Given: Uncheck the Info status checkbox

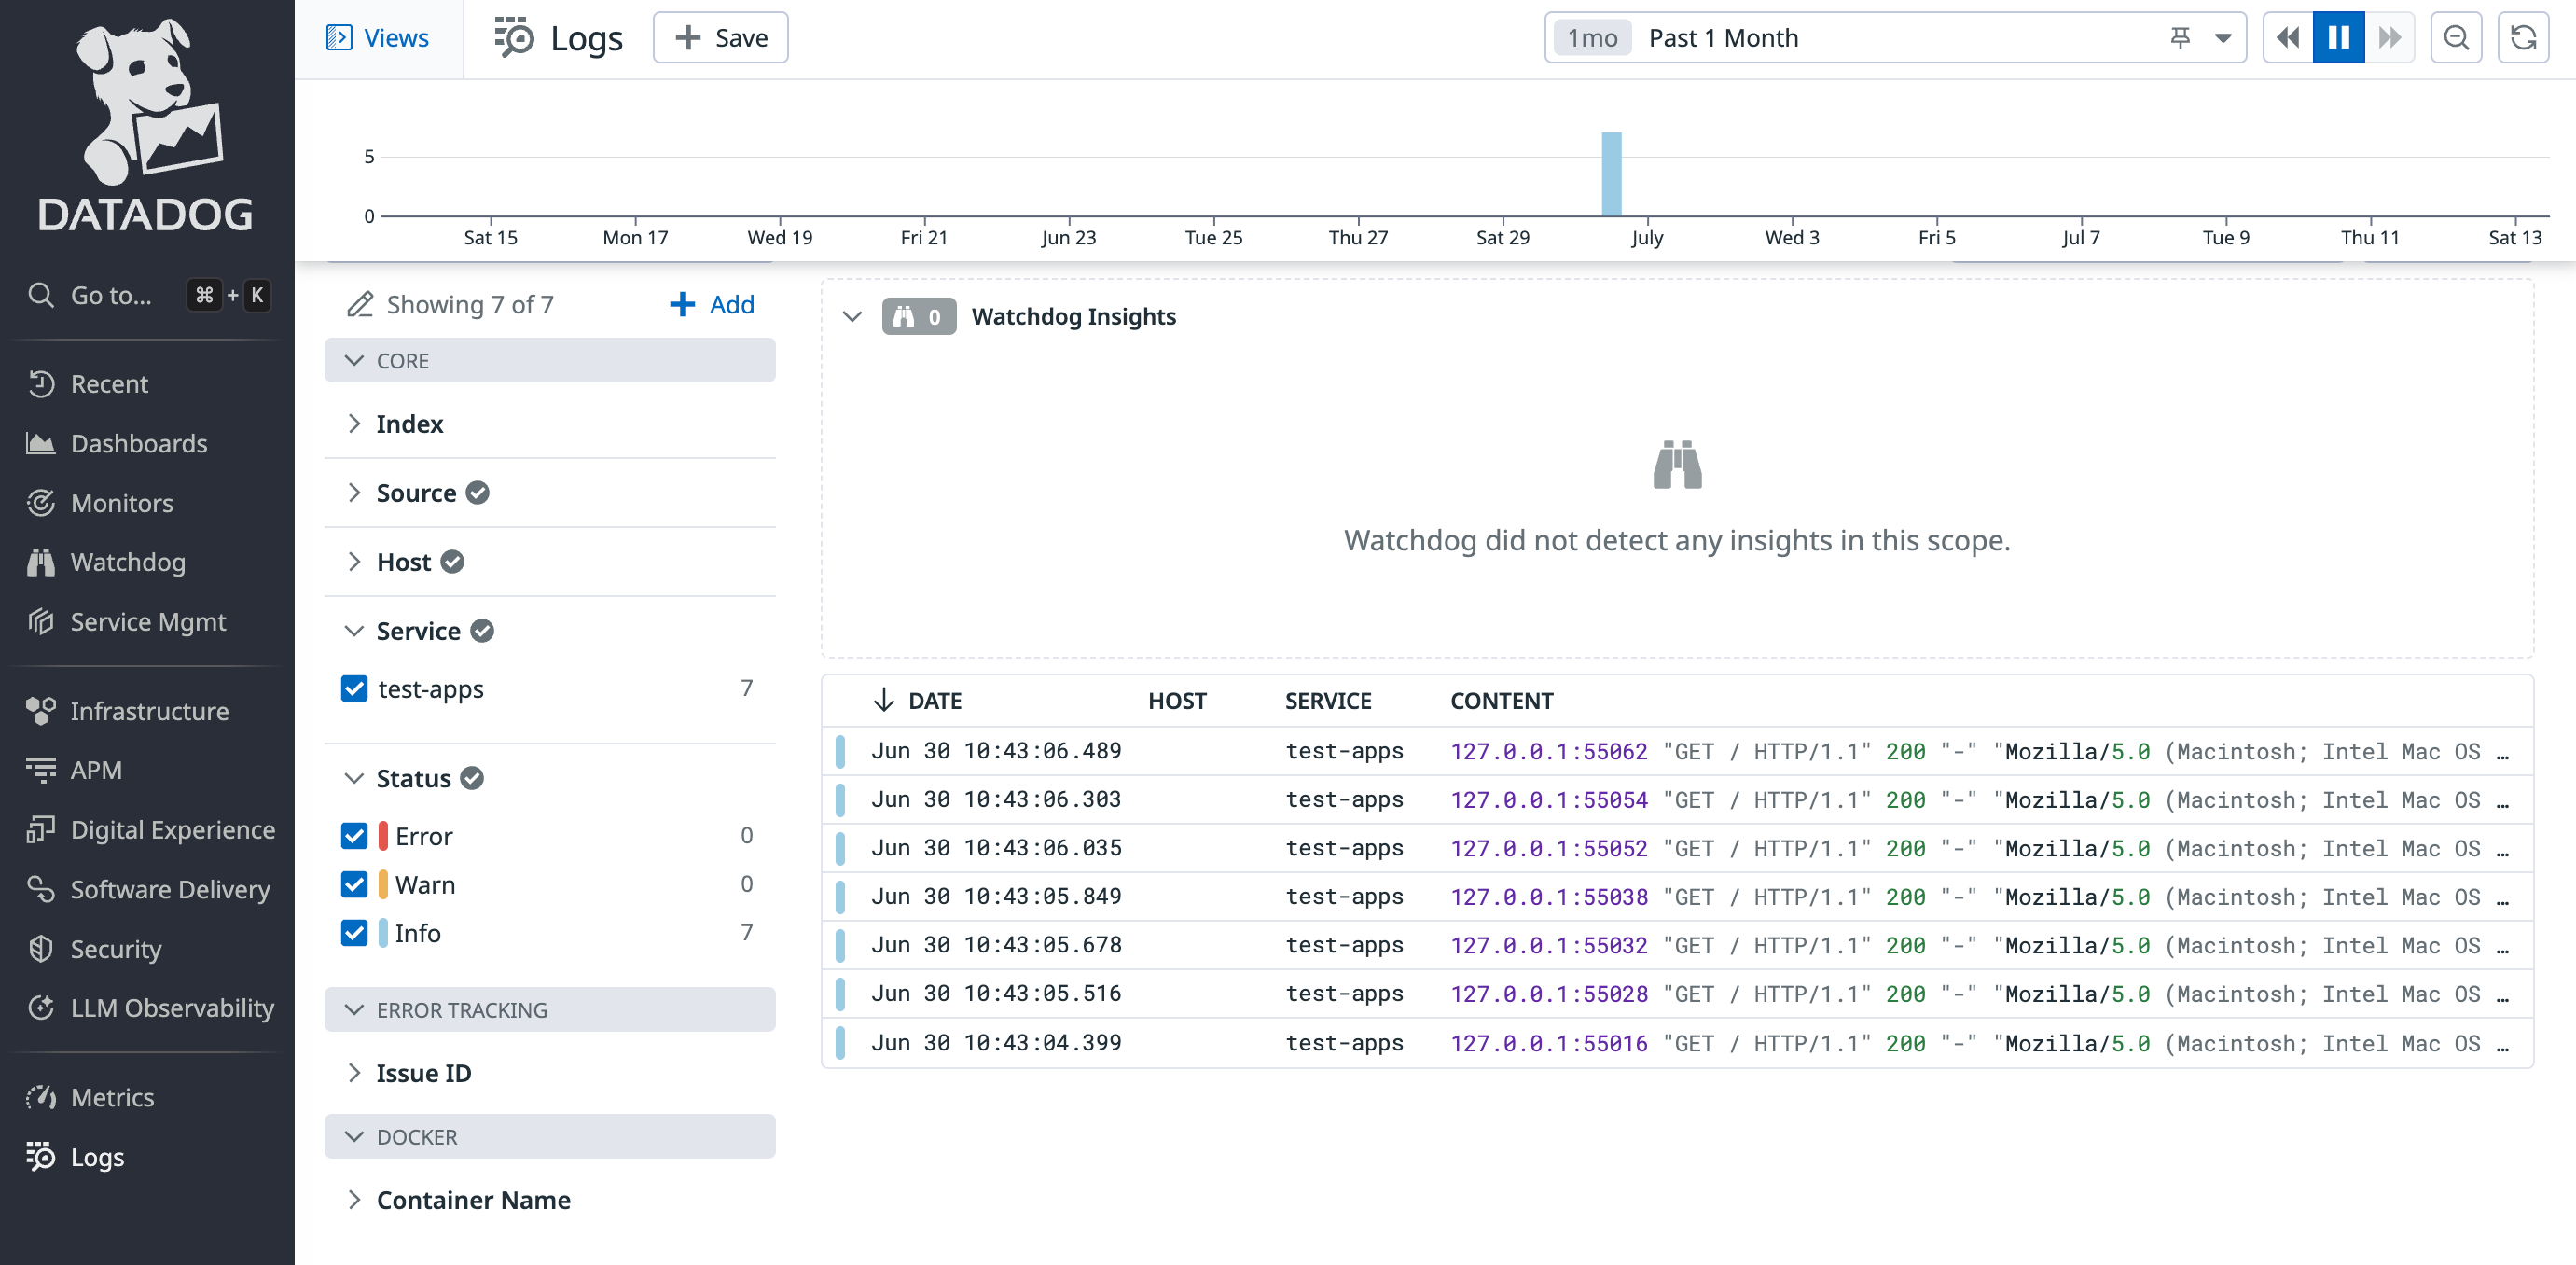Looking at the screenshot, I should 354,933.
